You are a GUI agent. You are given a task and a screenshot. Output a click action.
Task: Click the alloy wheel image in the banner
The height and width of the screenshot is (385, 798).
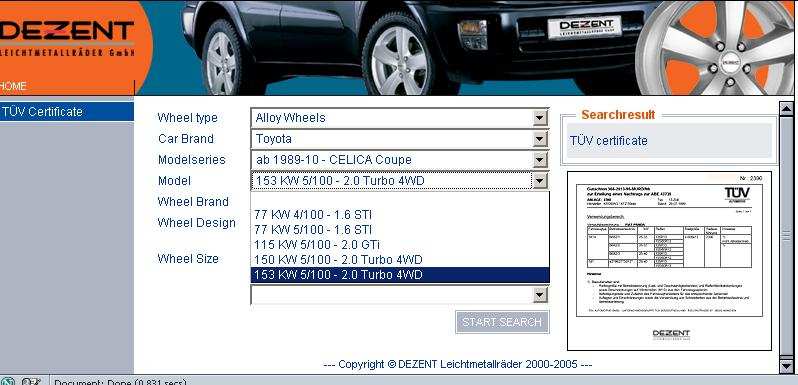tap(715, 47)
